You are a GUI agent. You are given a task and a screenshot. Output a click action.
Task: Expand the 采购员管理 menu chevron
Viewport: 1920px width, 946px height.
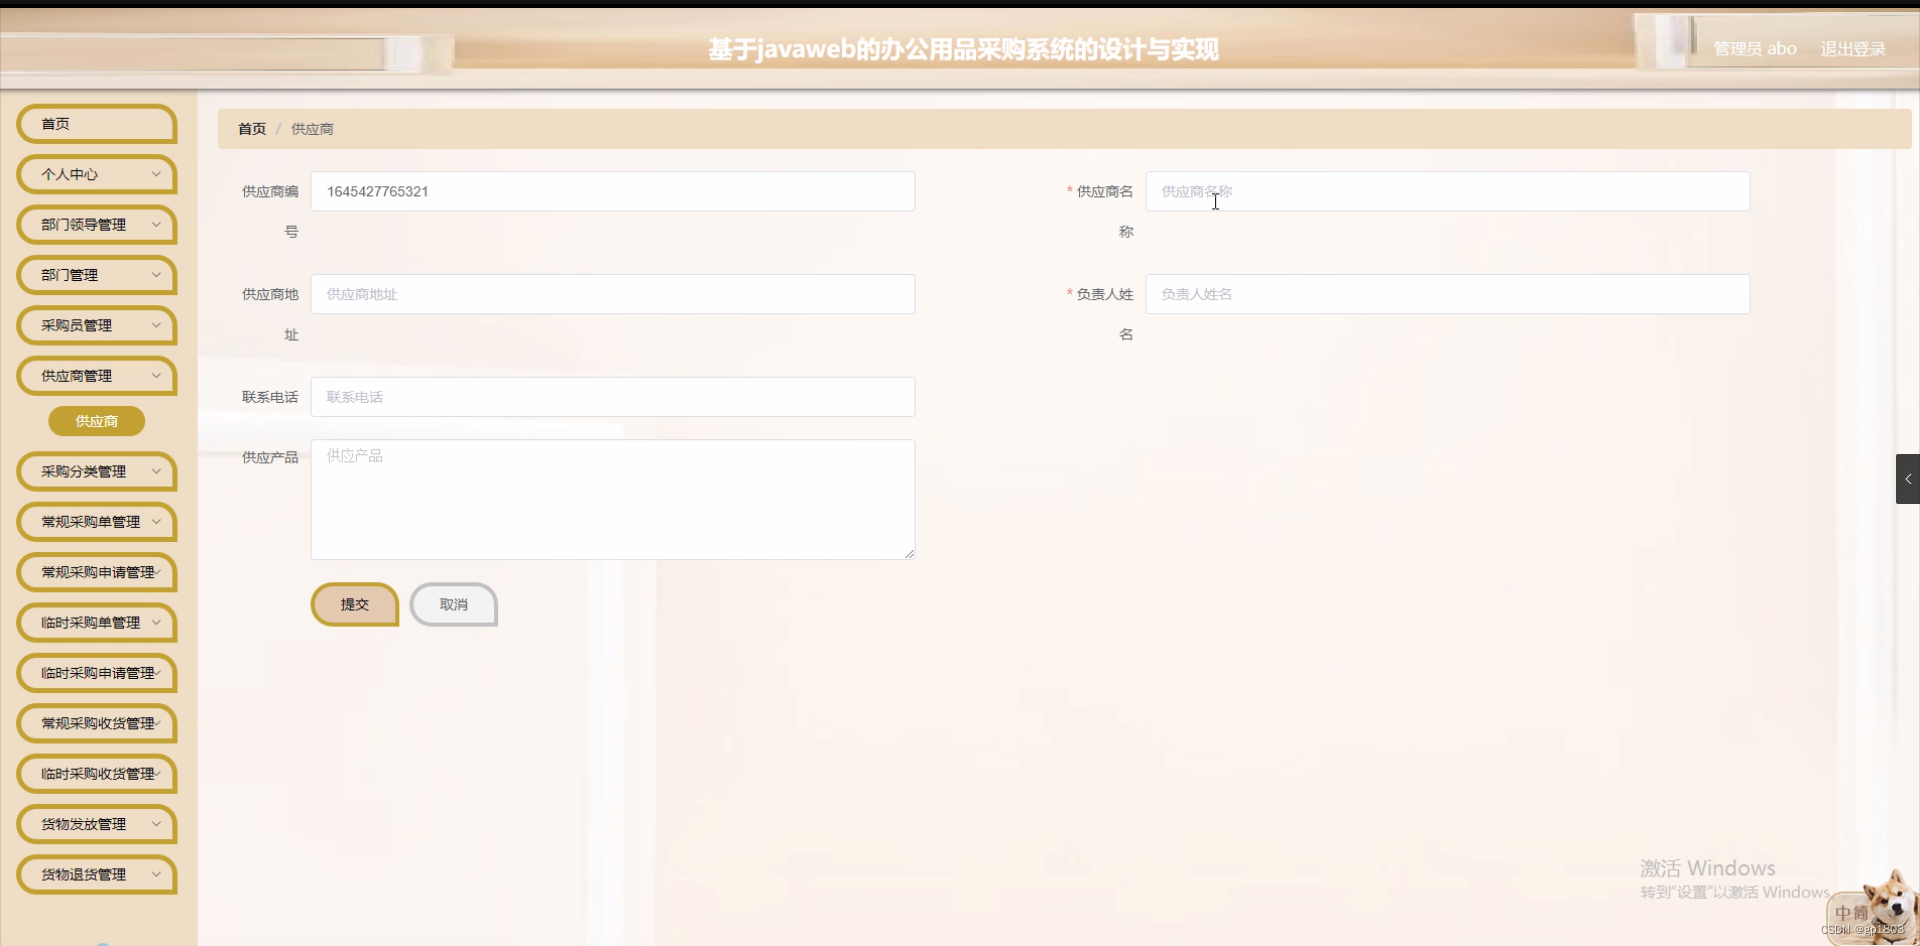click(156, 325)
